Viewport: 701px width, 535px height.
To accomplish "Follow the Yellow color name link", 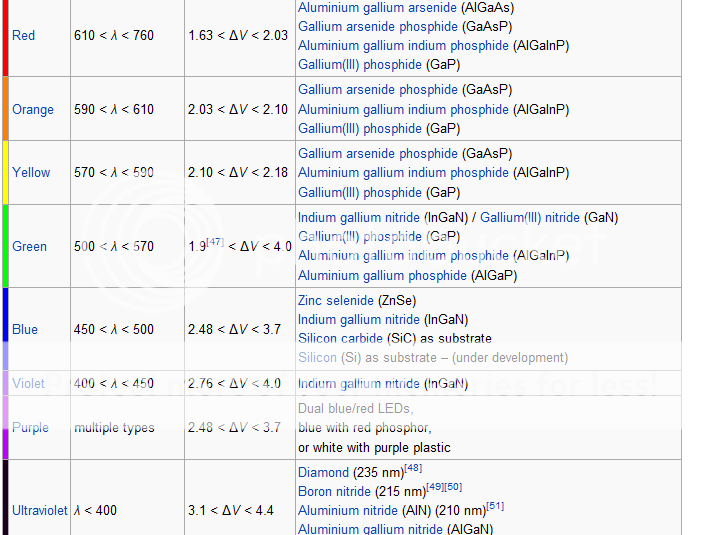I will pos(31,173).
